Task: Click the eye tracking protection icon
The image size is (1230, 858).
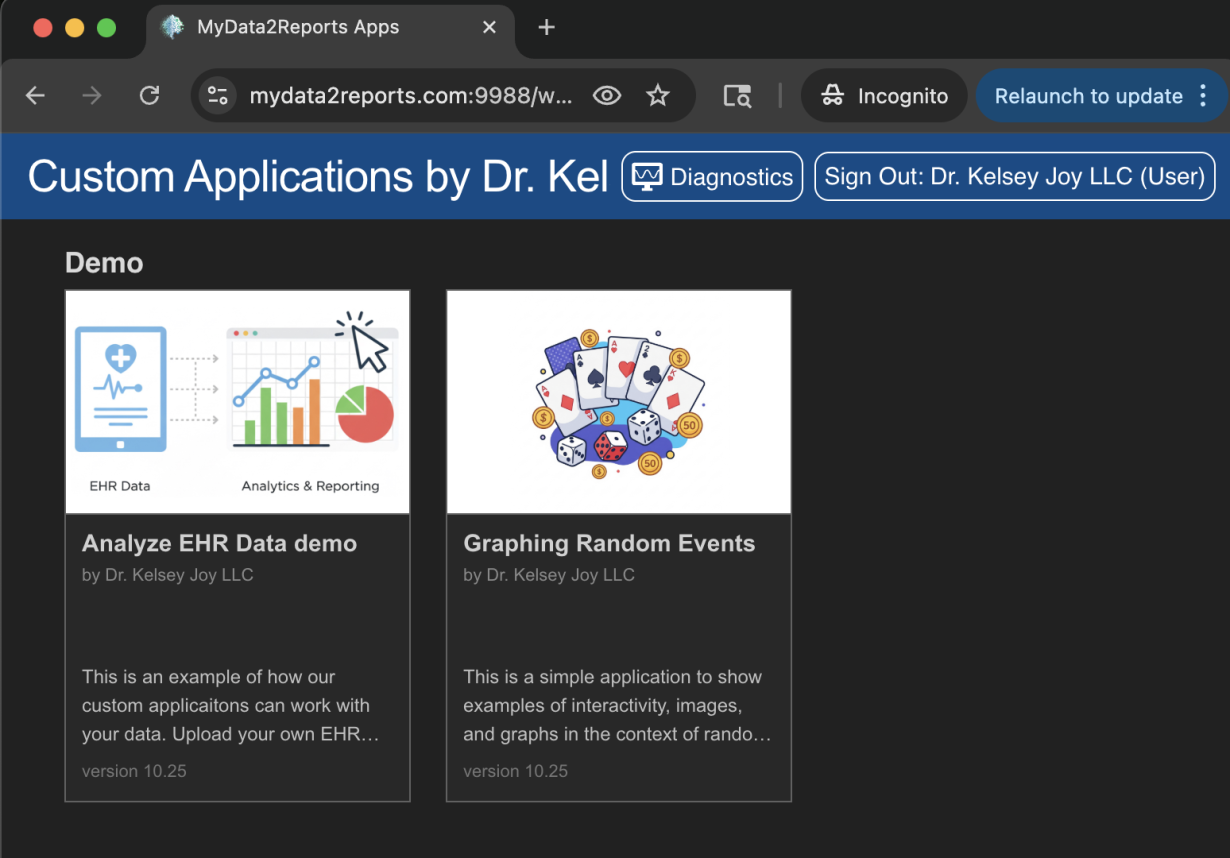Action: (607, 96)
